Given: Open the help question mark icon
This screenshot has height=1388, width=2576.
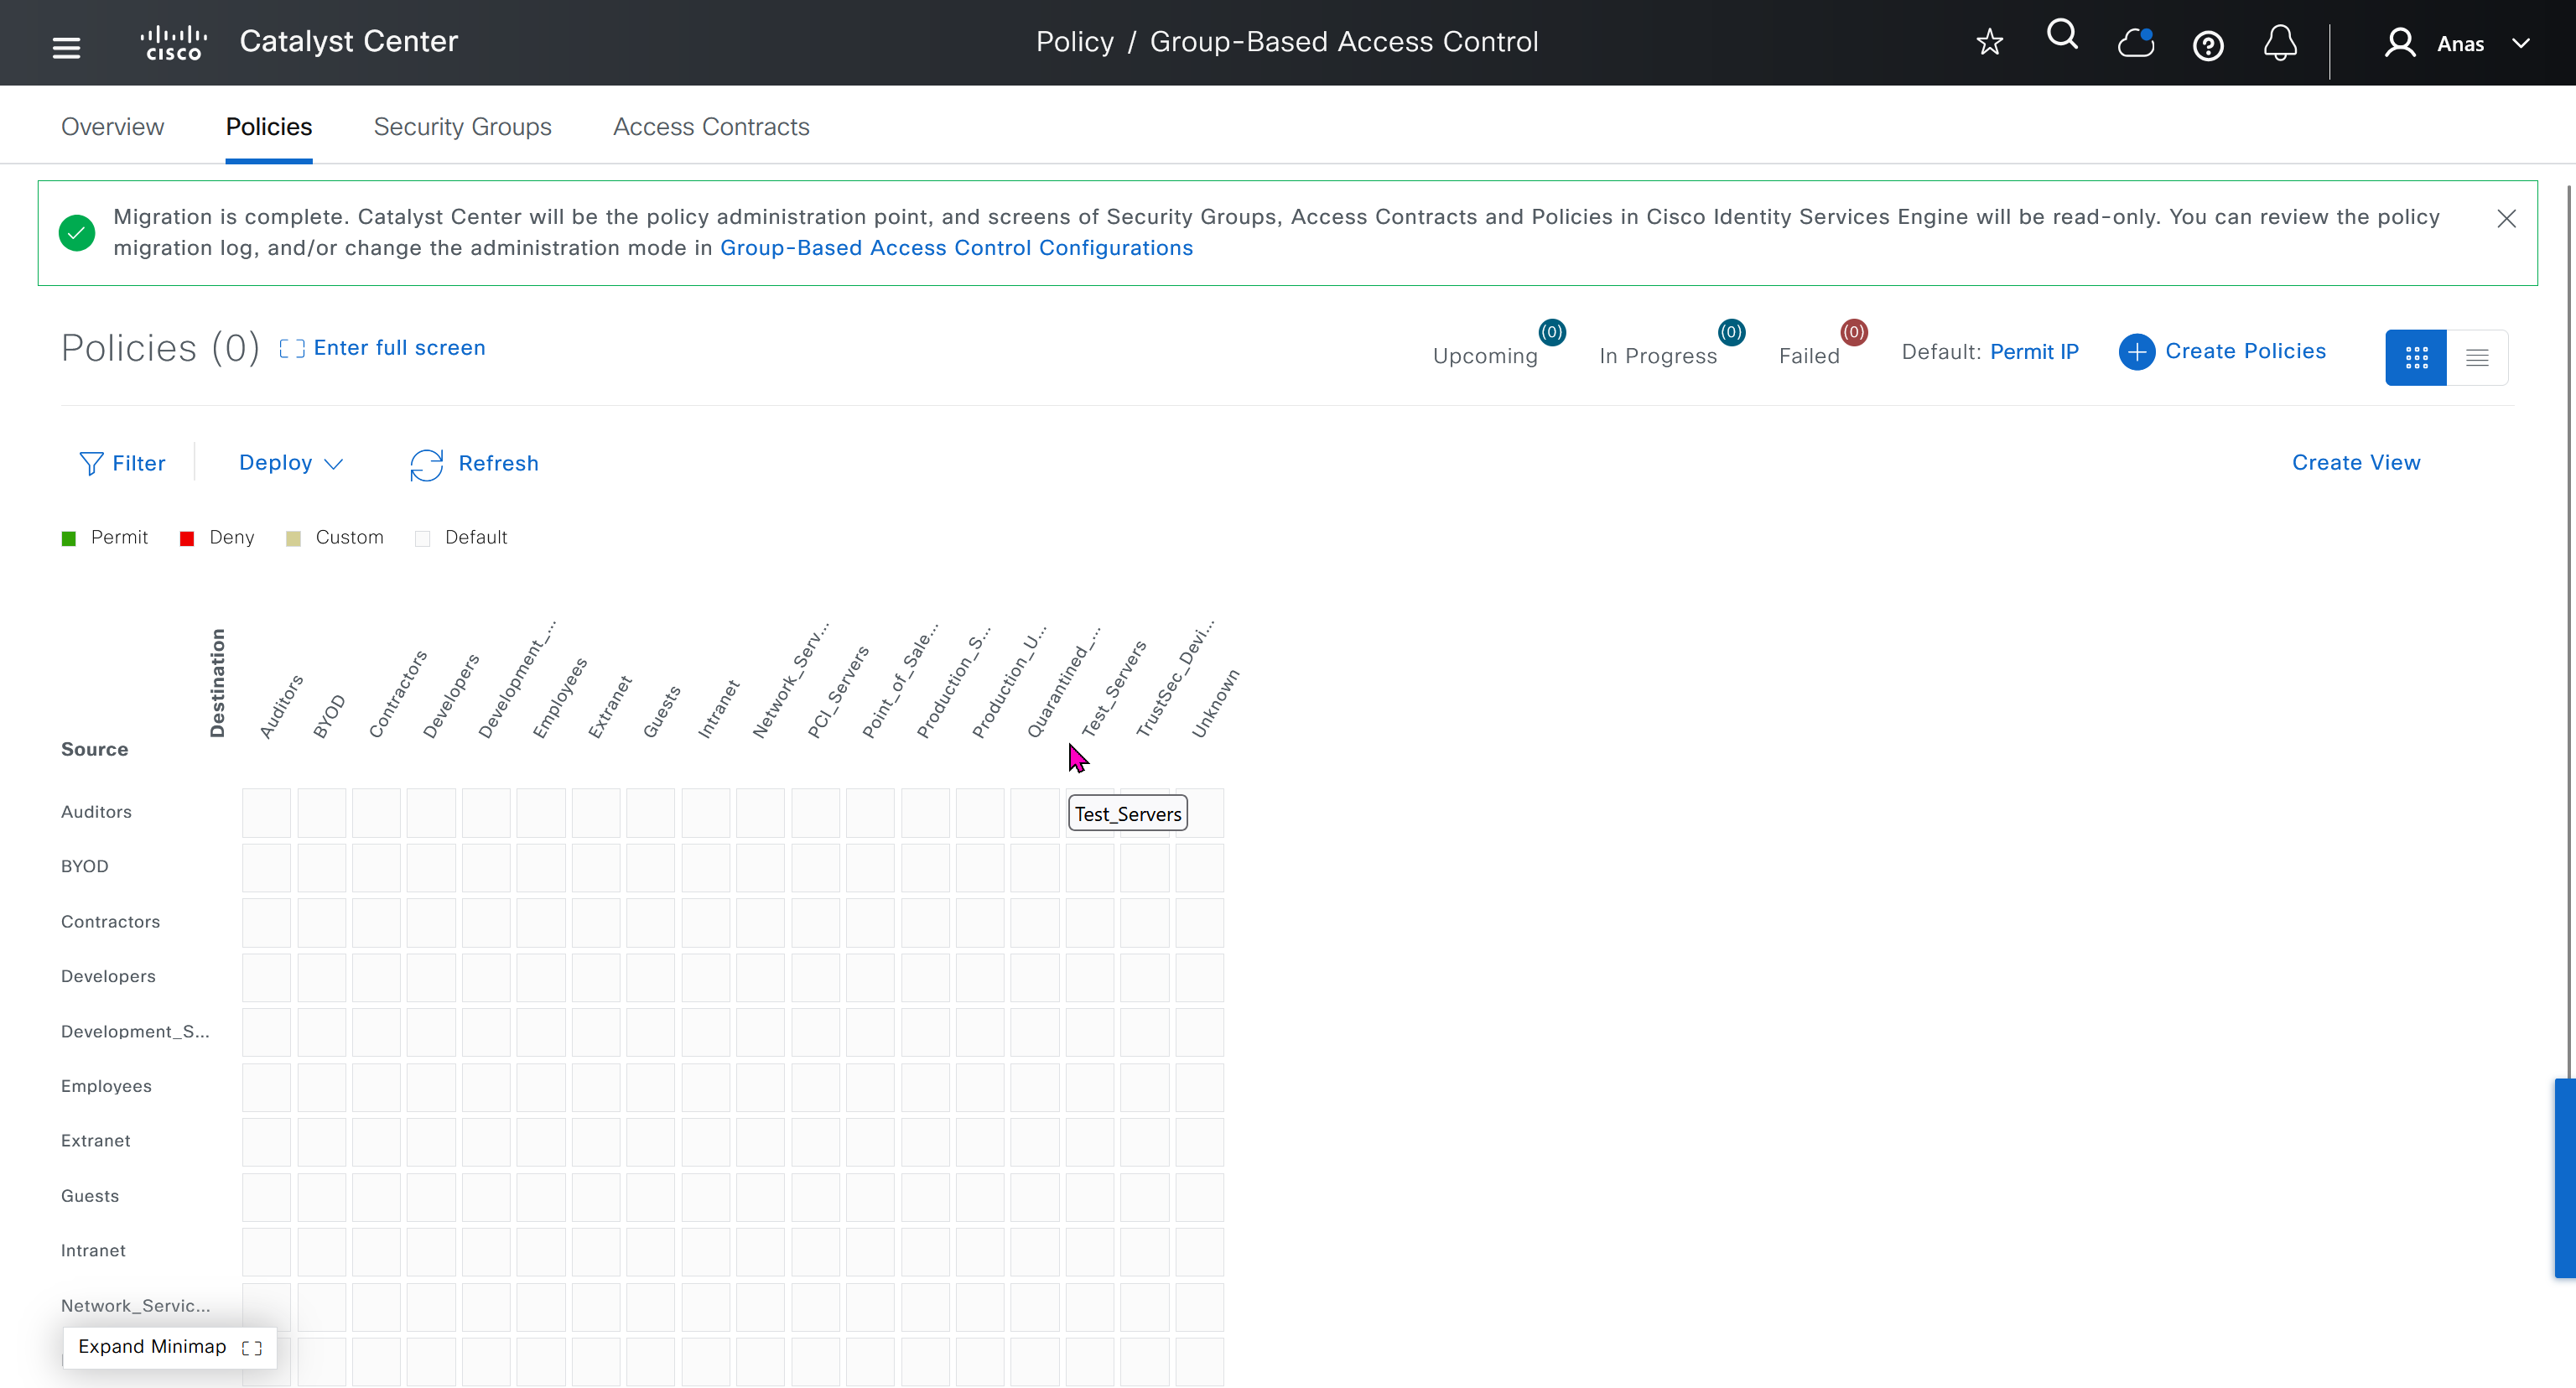Looking at the screenshot, I should (2207, 46).
